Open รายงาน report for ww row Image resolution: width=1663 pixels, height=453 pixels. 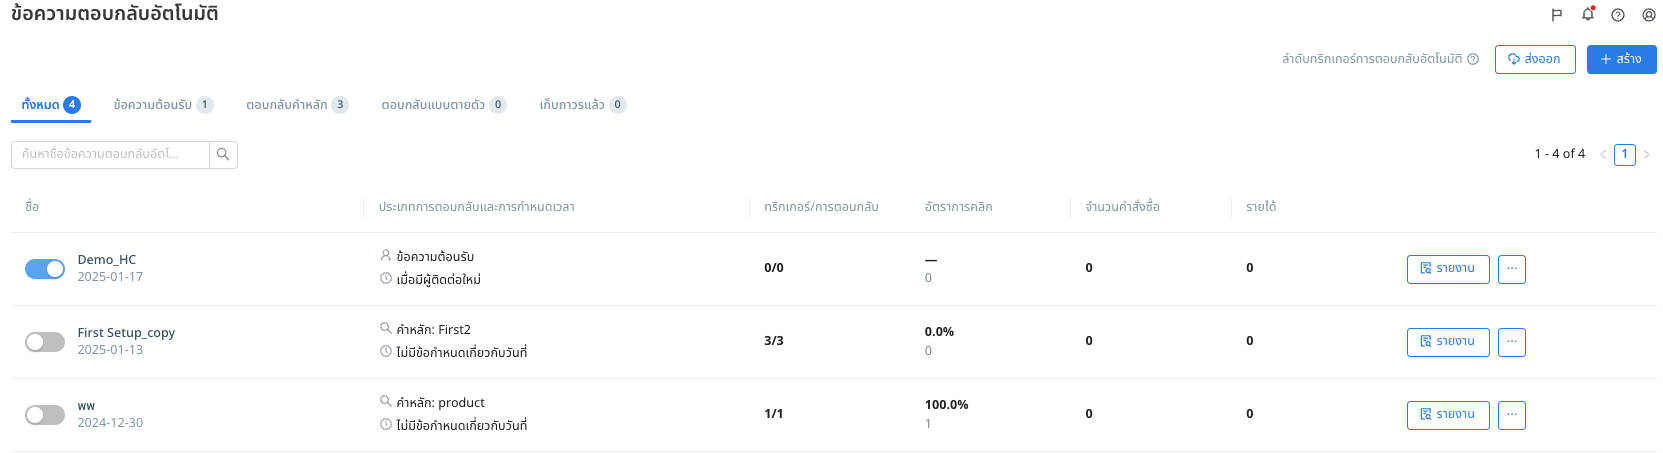[x=1448, y=415]
